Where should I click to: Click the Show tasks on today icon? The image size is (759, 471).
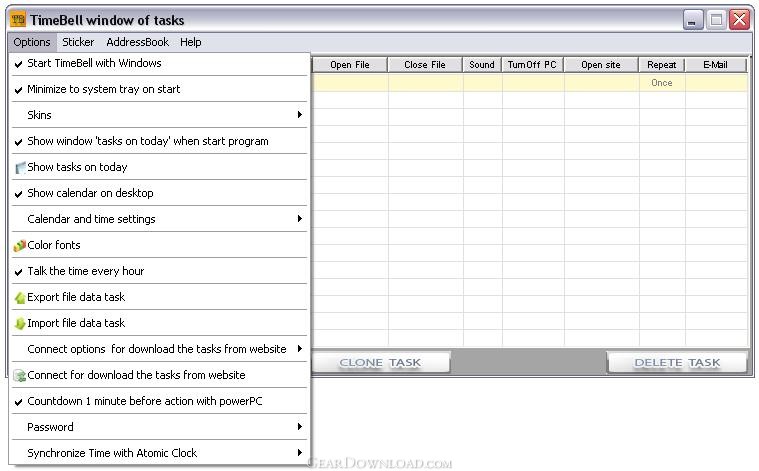click(20, 167)
